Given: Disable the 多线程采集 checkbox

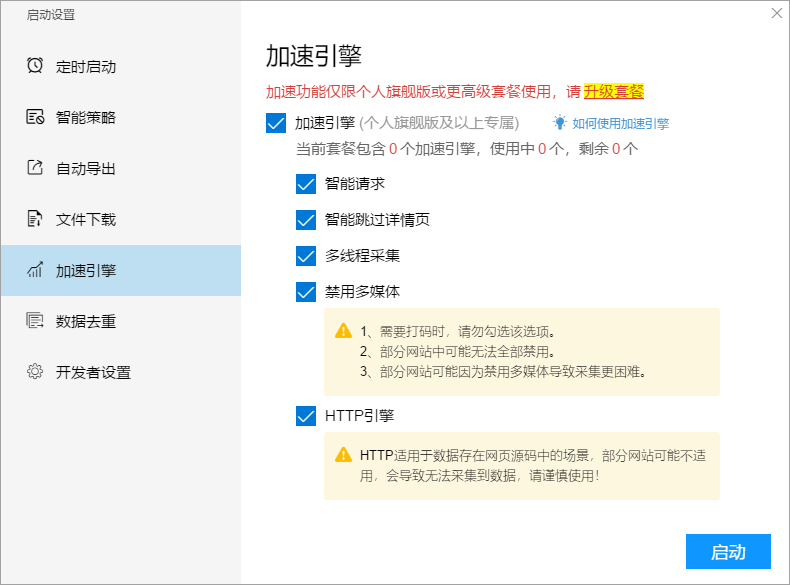Looking at the screenshot, I should click(x=306, y=256).
